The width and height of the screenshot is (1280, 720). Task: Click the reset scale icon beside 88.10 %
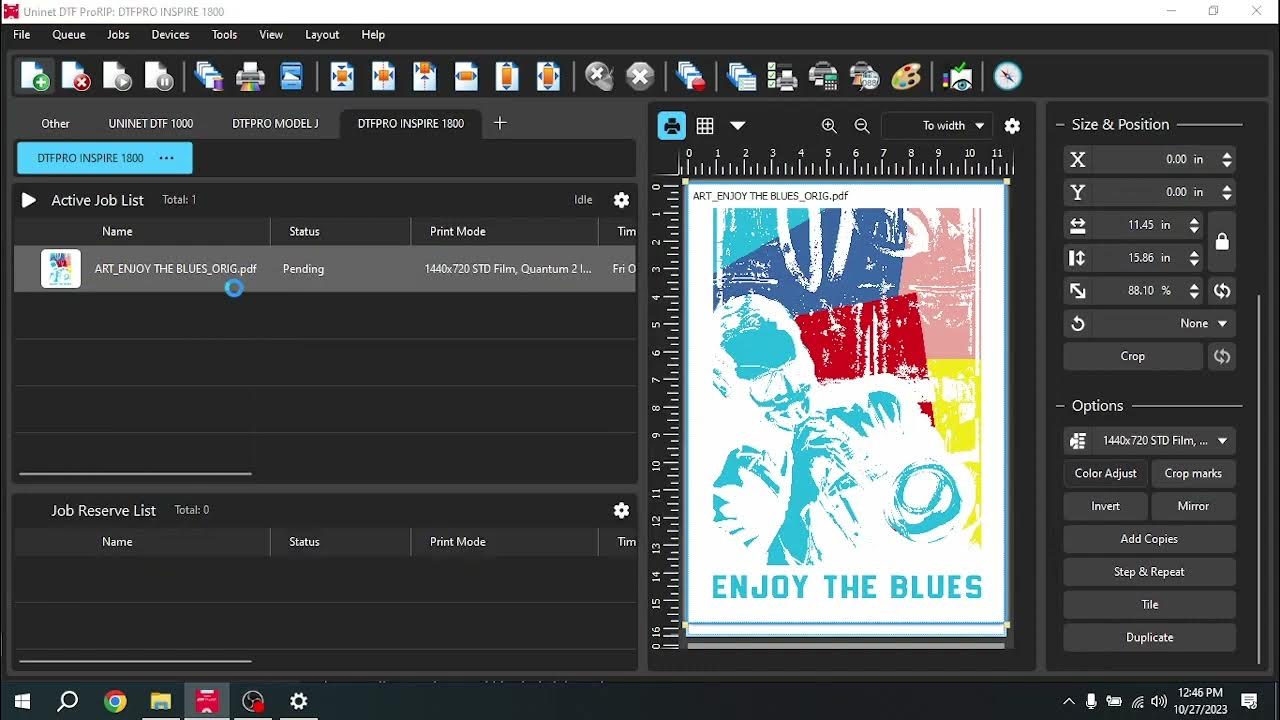coord(1221,290)
